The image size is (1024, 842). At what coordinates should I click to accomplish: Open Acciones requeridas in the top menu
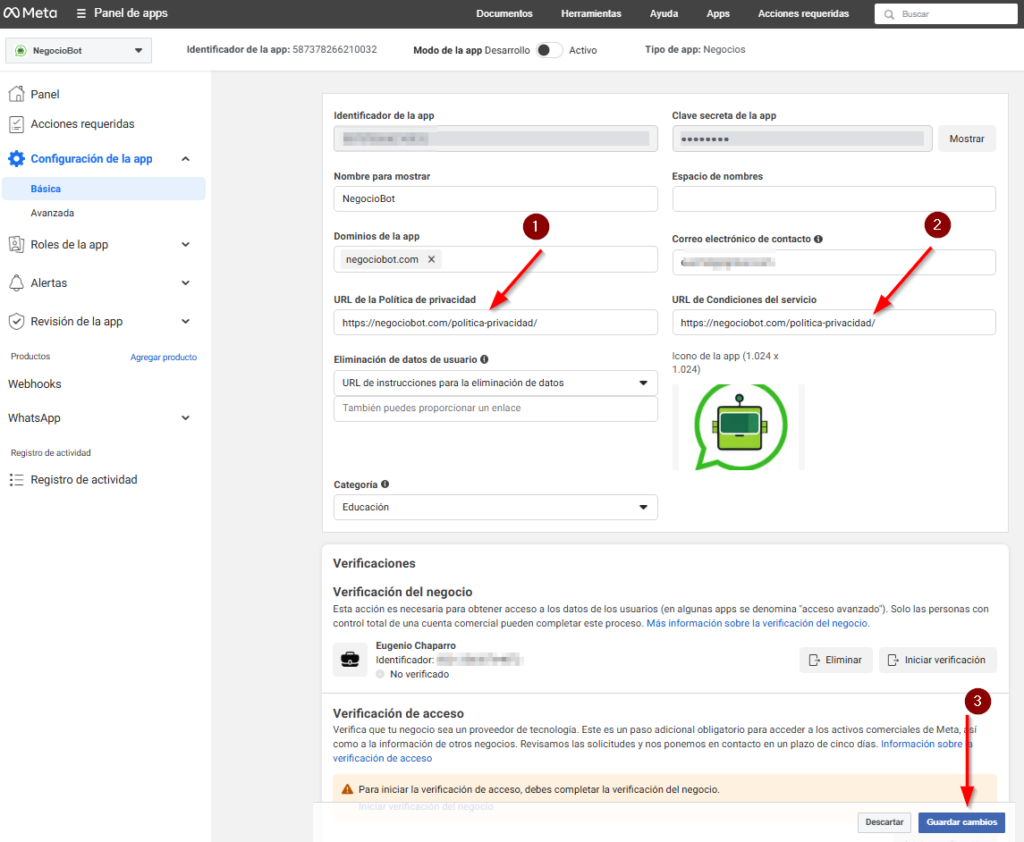803,14
